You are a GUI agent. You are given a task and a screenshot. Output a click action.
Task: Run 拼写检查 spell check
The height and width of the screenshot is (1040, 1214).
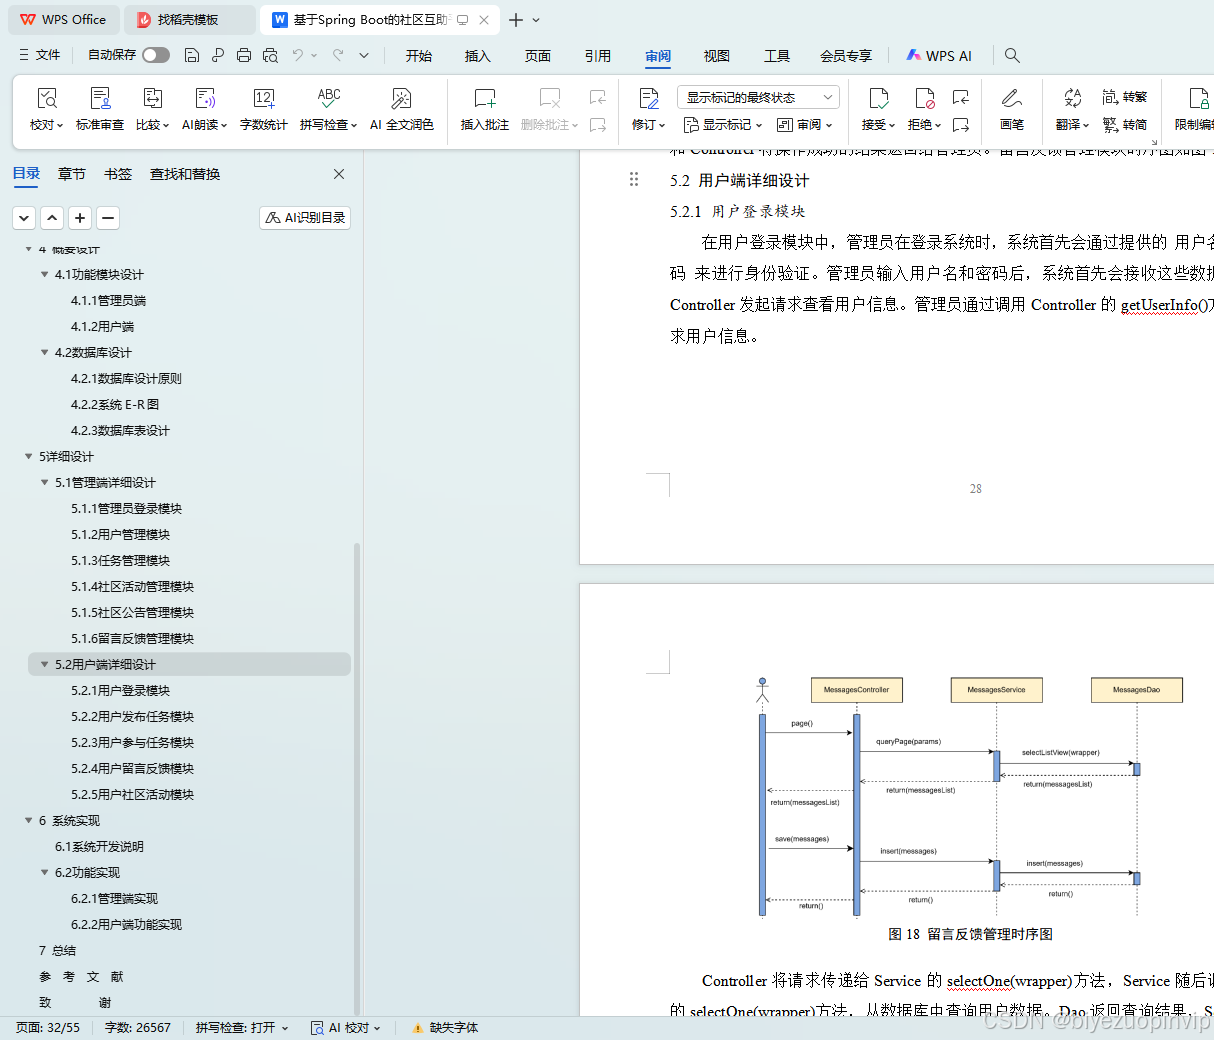(328, 109)
